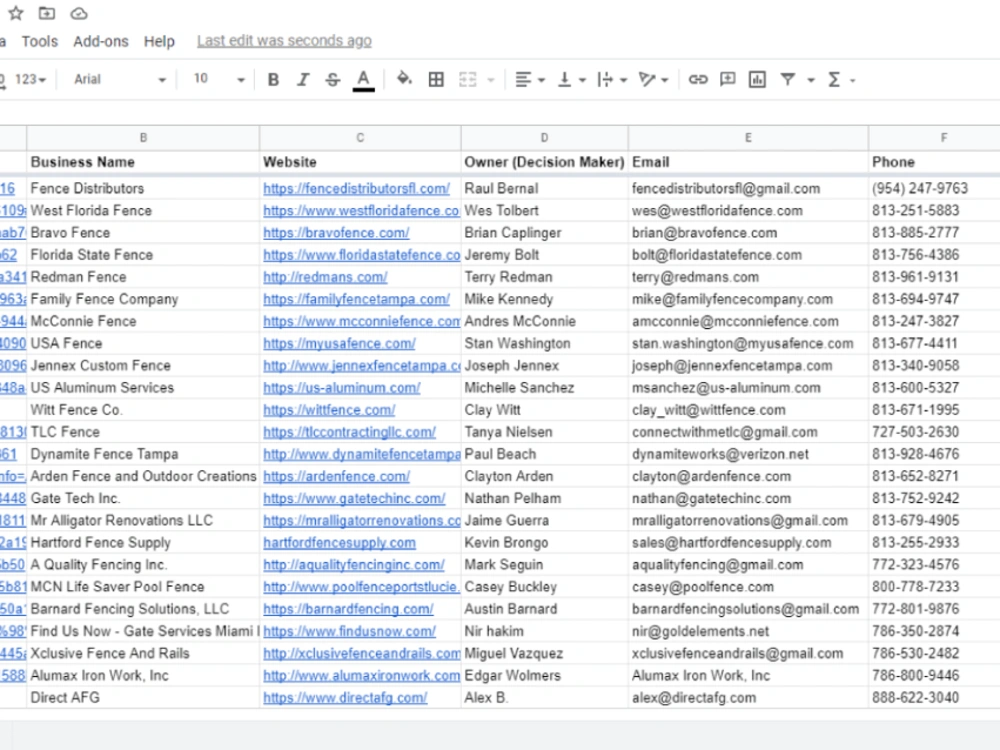Image resolution: width=1000 pixels, height=750 pixels.
Task: Open text wrapping options
Action: click(x=612, y=80)
